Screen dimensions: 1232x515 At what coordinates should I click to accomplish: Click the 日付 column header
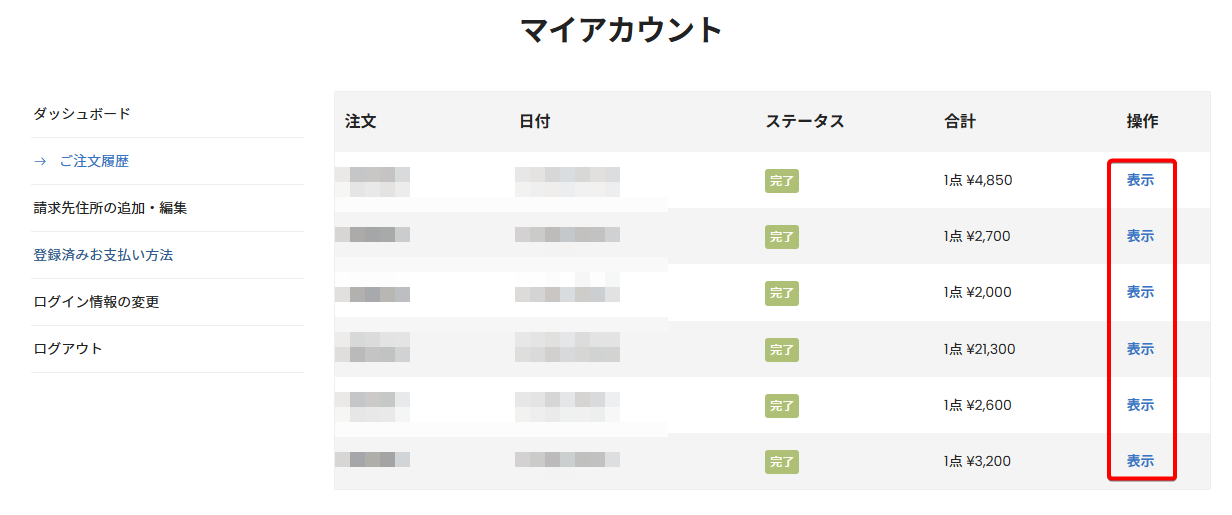point(535,122)
